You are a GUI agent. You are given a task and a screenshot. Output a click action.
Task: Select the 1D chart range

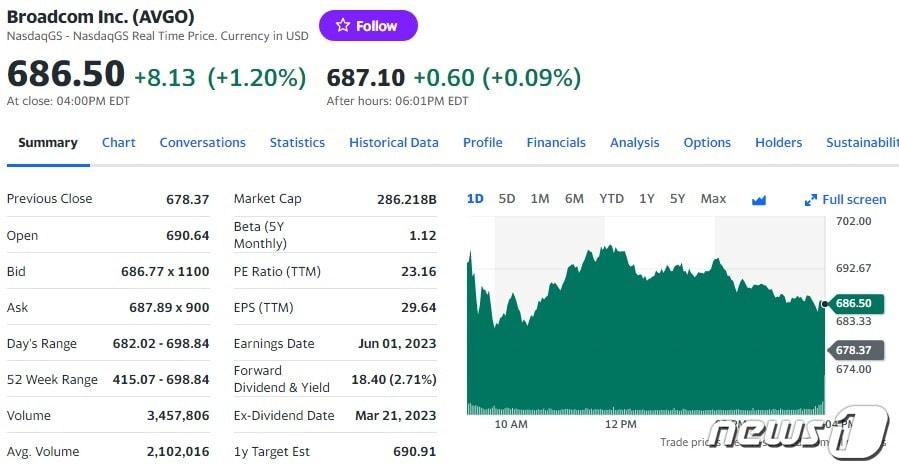click(475, 198)
